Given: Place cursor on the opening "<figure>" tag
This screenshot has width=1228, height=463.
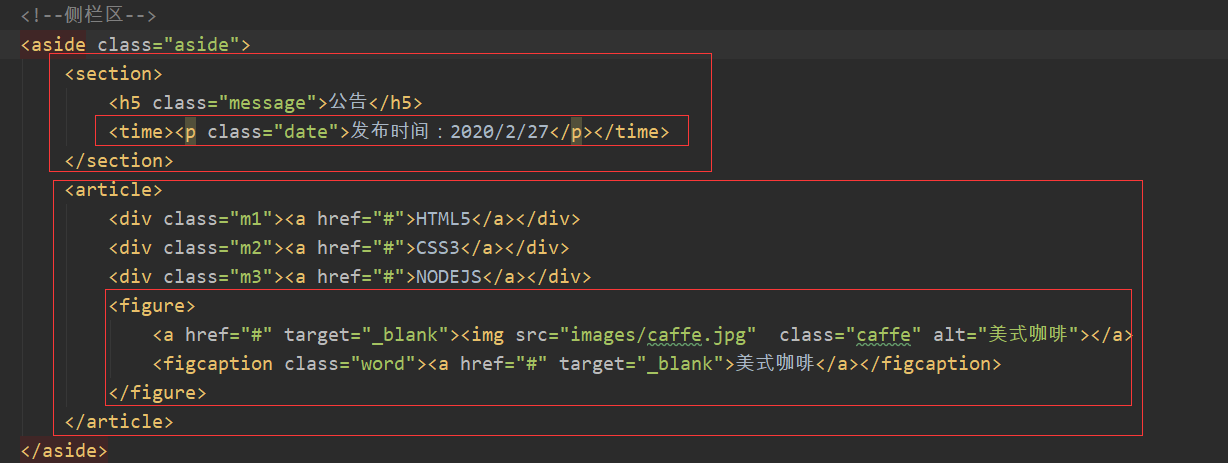Looking at the screenshot, I should 153,306.
